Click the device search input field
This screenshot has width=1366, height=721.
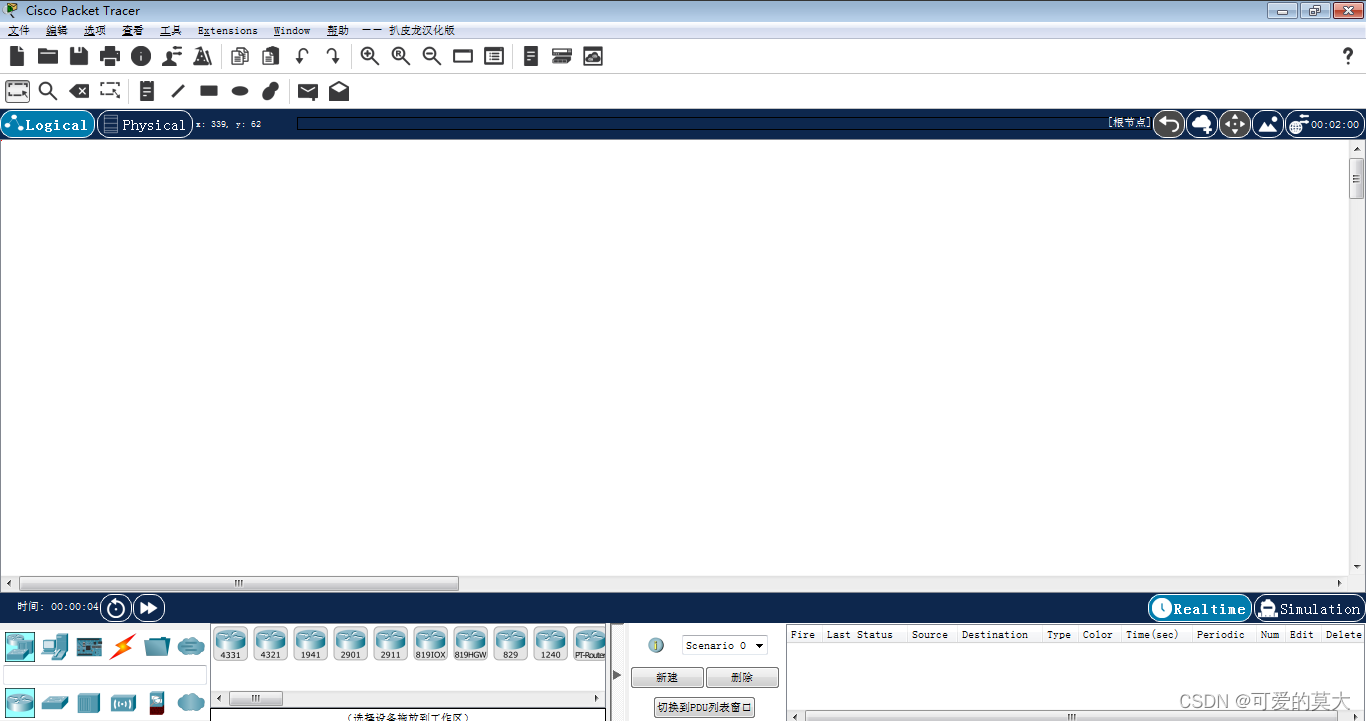tap(105, 675)
